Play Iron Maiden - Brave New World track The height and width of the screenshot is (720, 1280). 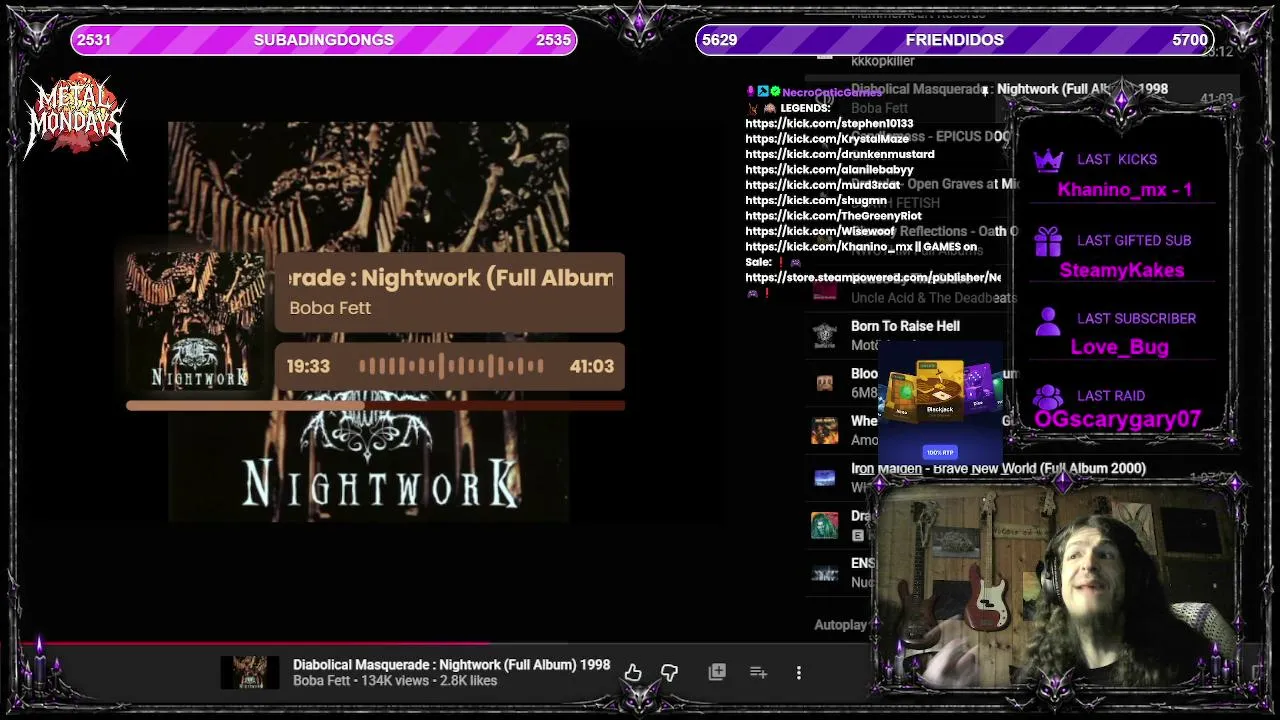tap(998, 468)
